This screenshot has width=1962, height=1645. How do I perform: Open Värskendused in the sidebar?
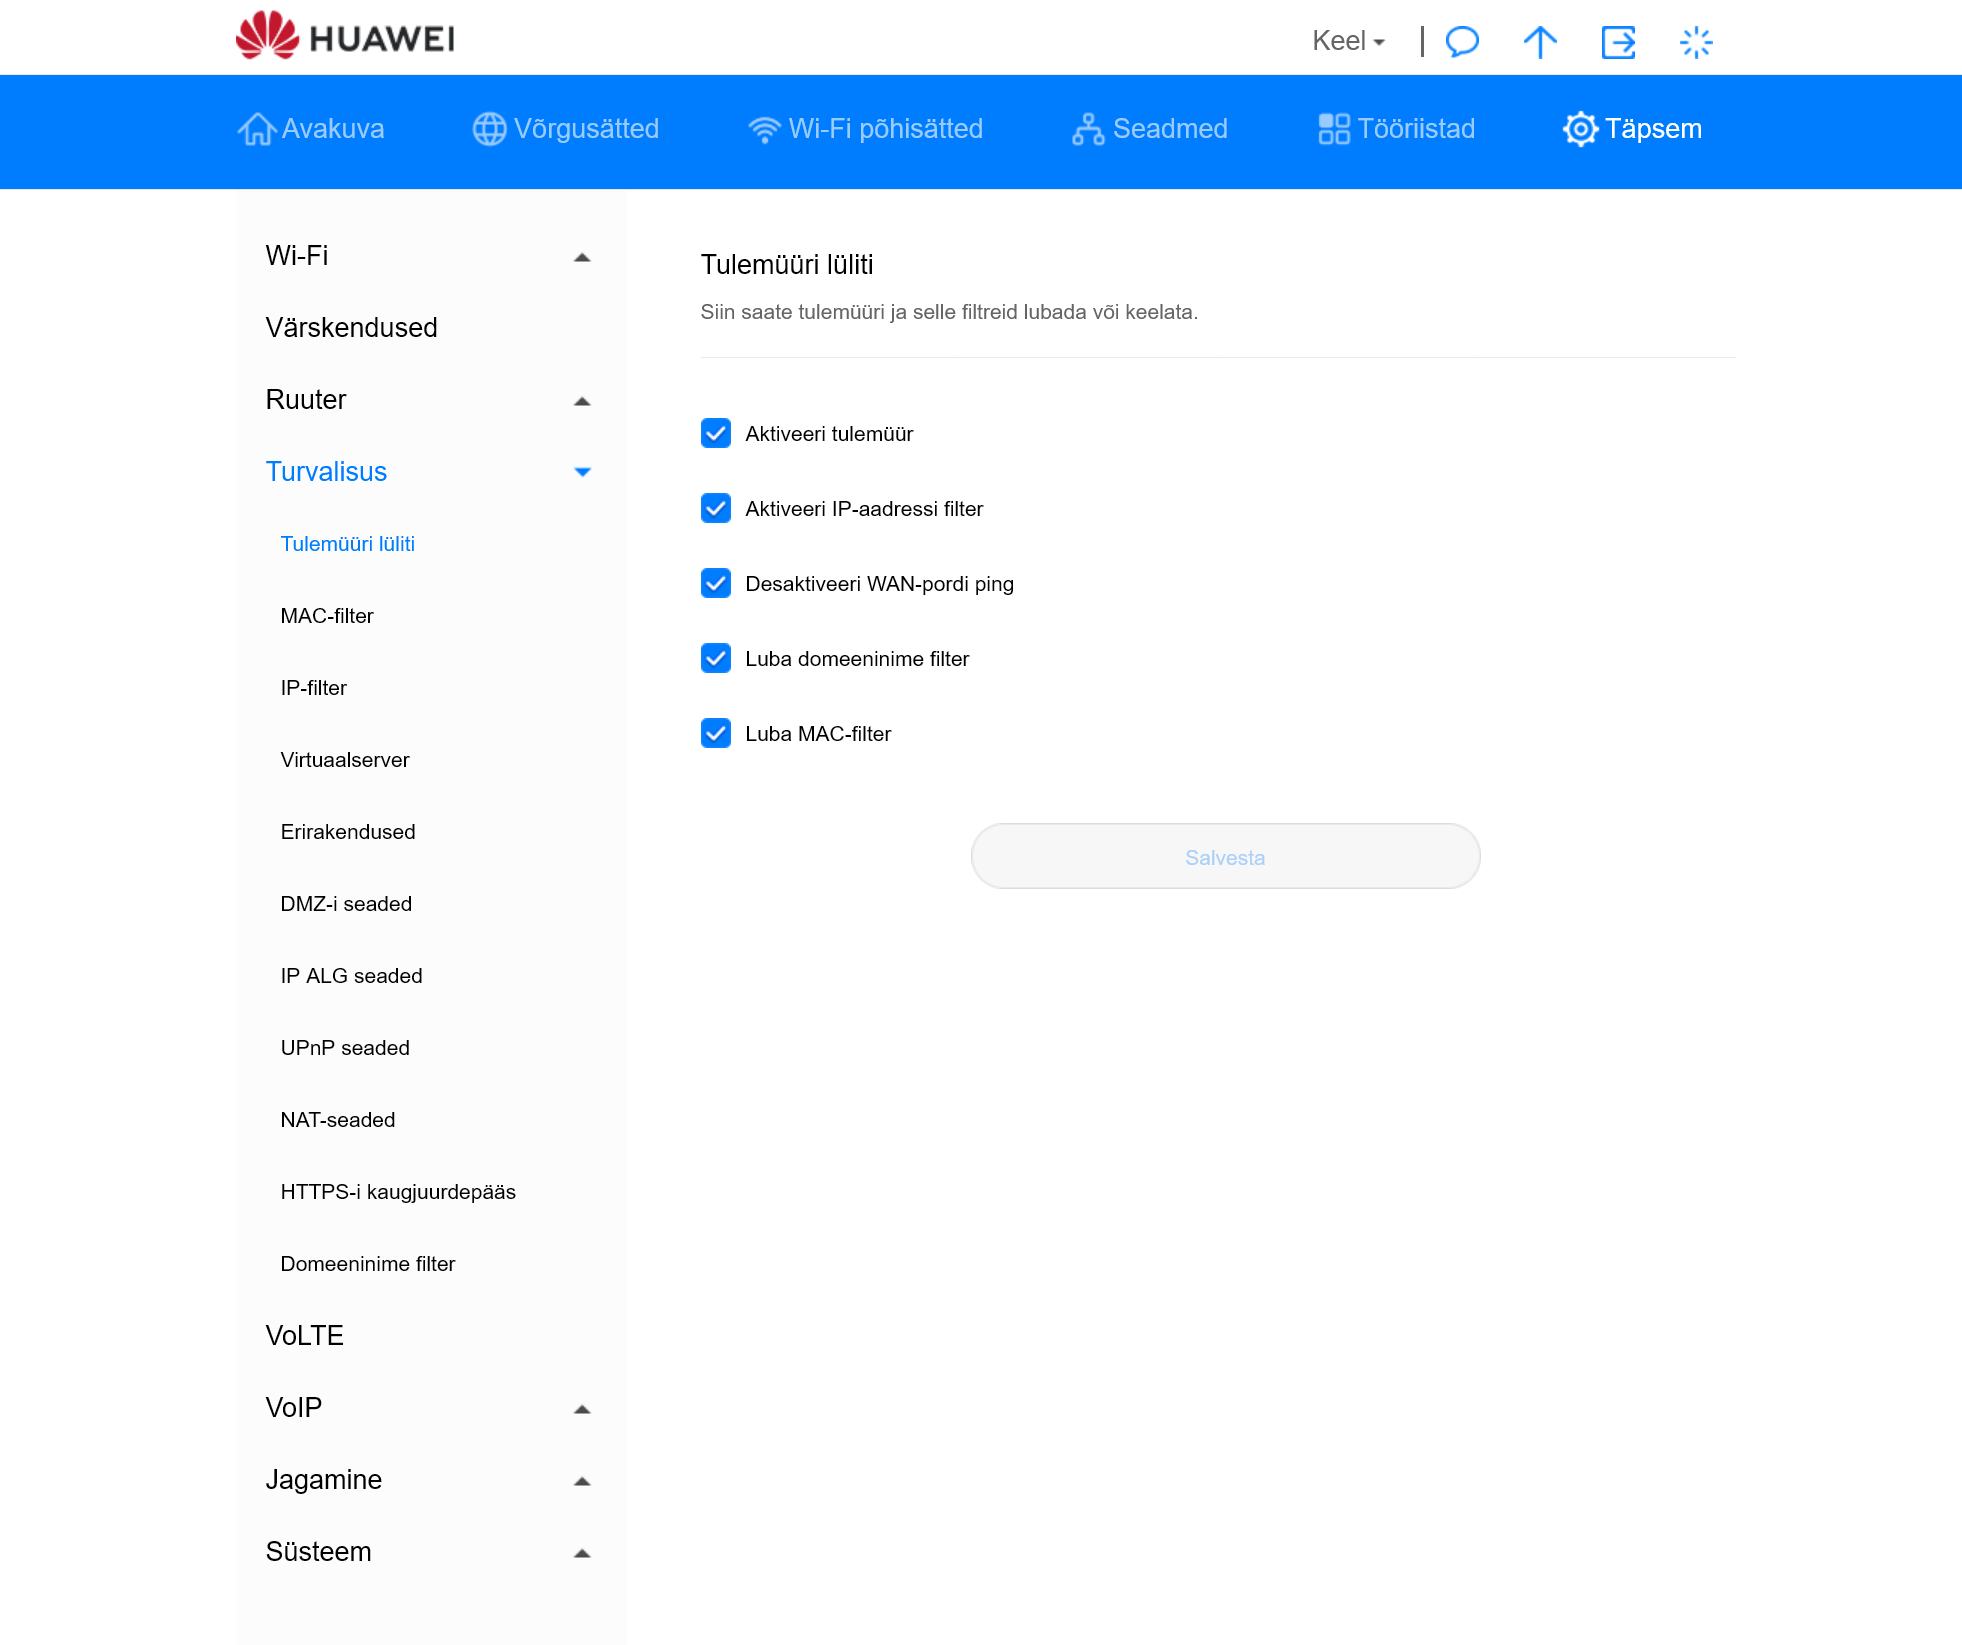point(351,328)
